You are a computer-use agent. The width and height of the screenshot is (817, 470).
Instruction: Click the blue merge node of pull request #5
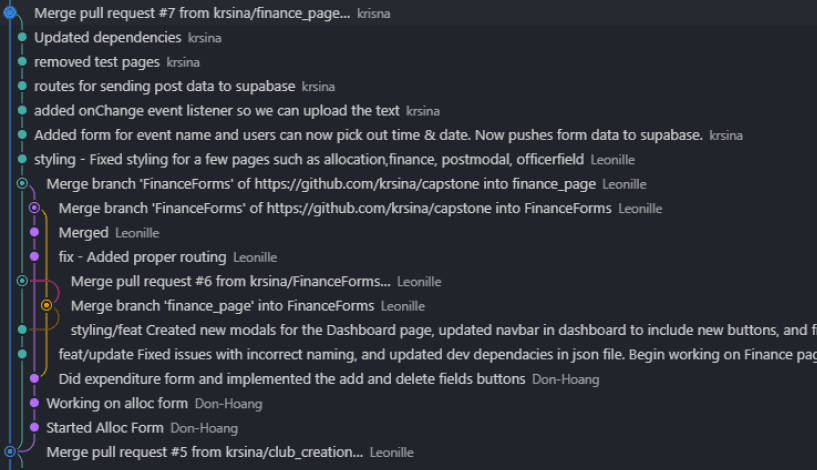click(x=10, y=451)
